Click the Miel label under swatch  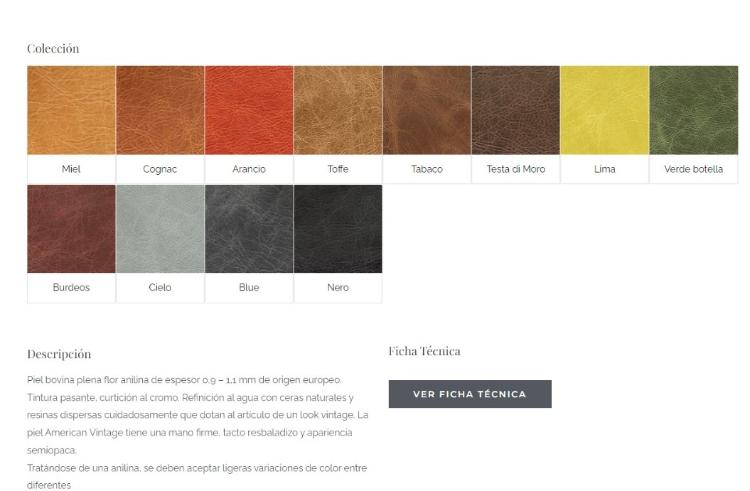pos(71,169)
